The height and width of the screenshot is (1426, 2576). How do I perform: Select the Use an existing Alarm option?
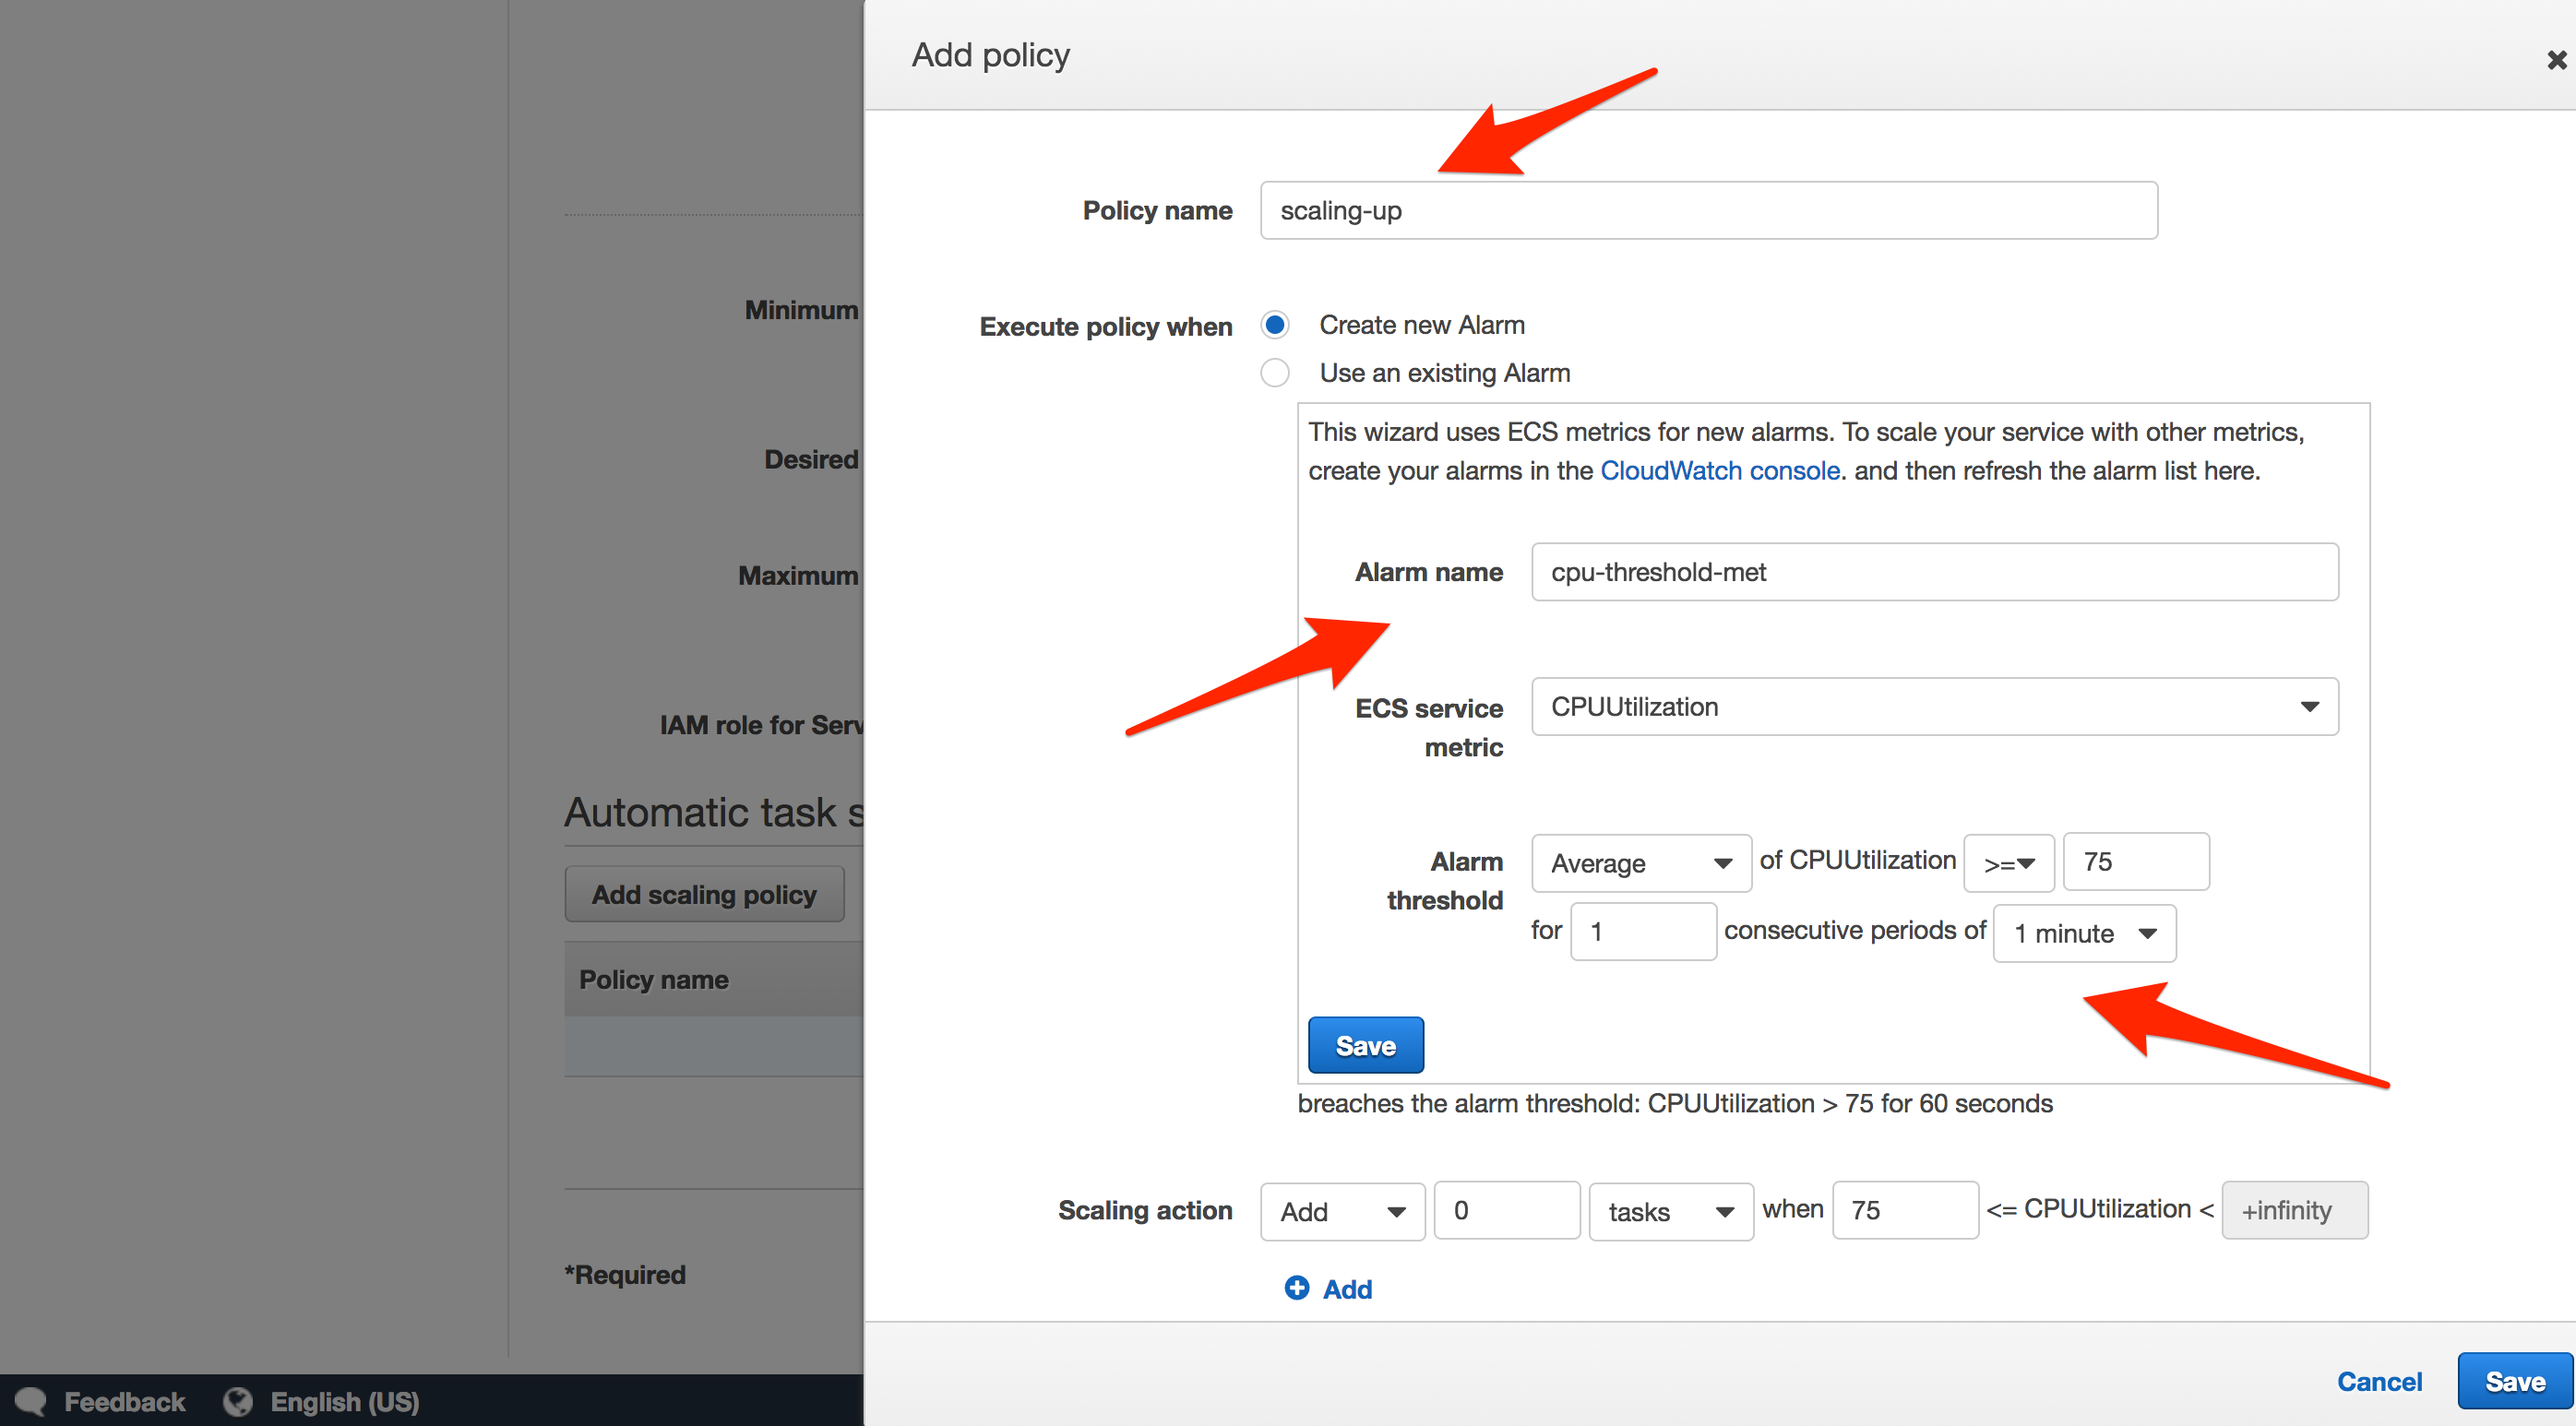[1274, 372]
